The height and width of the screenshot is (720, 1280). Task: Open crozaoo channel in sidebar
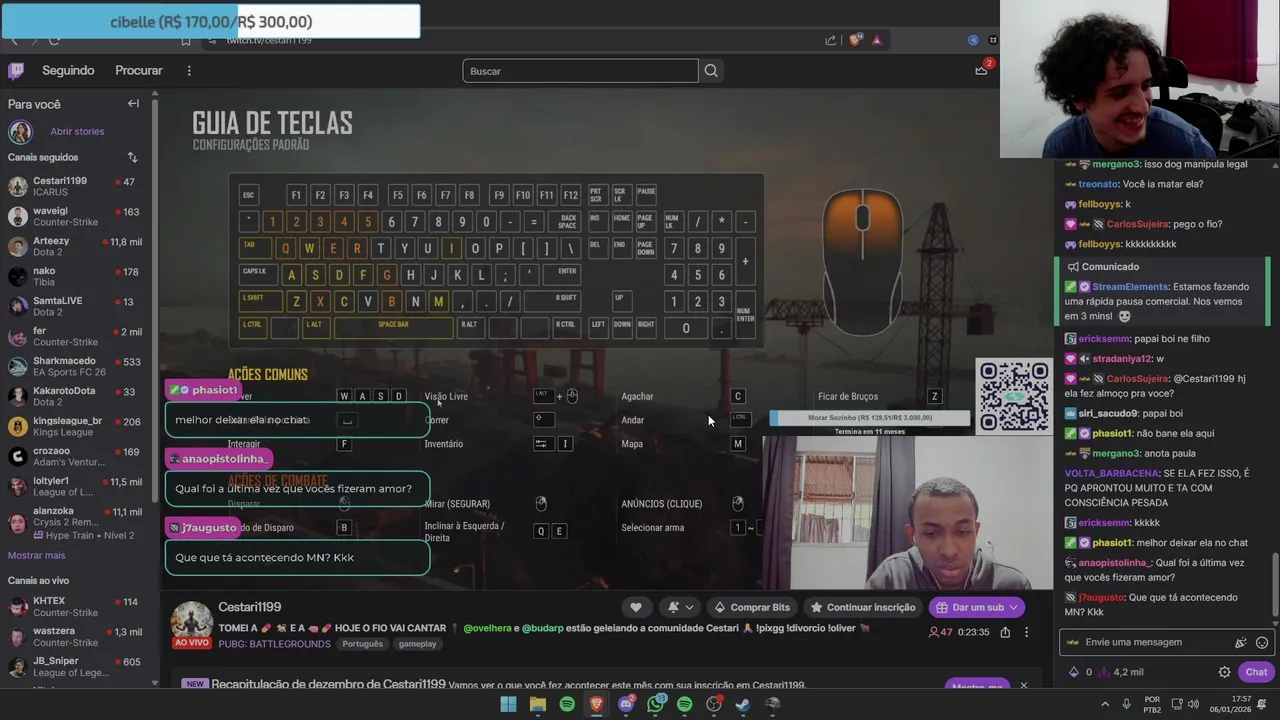tap(76, 456)
